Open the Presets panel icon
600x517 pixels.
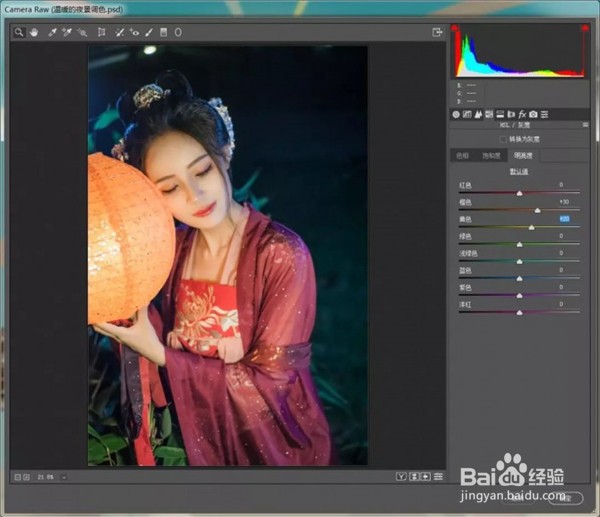[x=545, y=114]
